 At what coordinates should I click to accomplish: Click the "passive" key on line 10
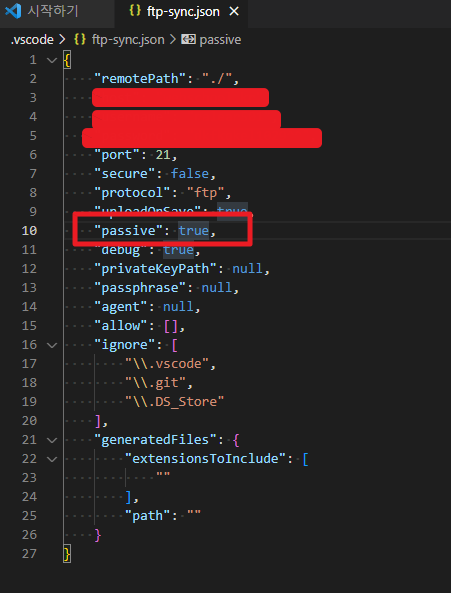129,231
